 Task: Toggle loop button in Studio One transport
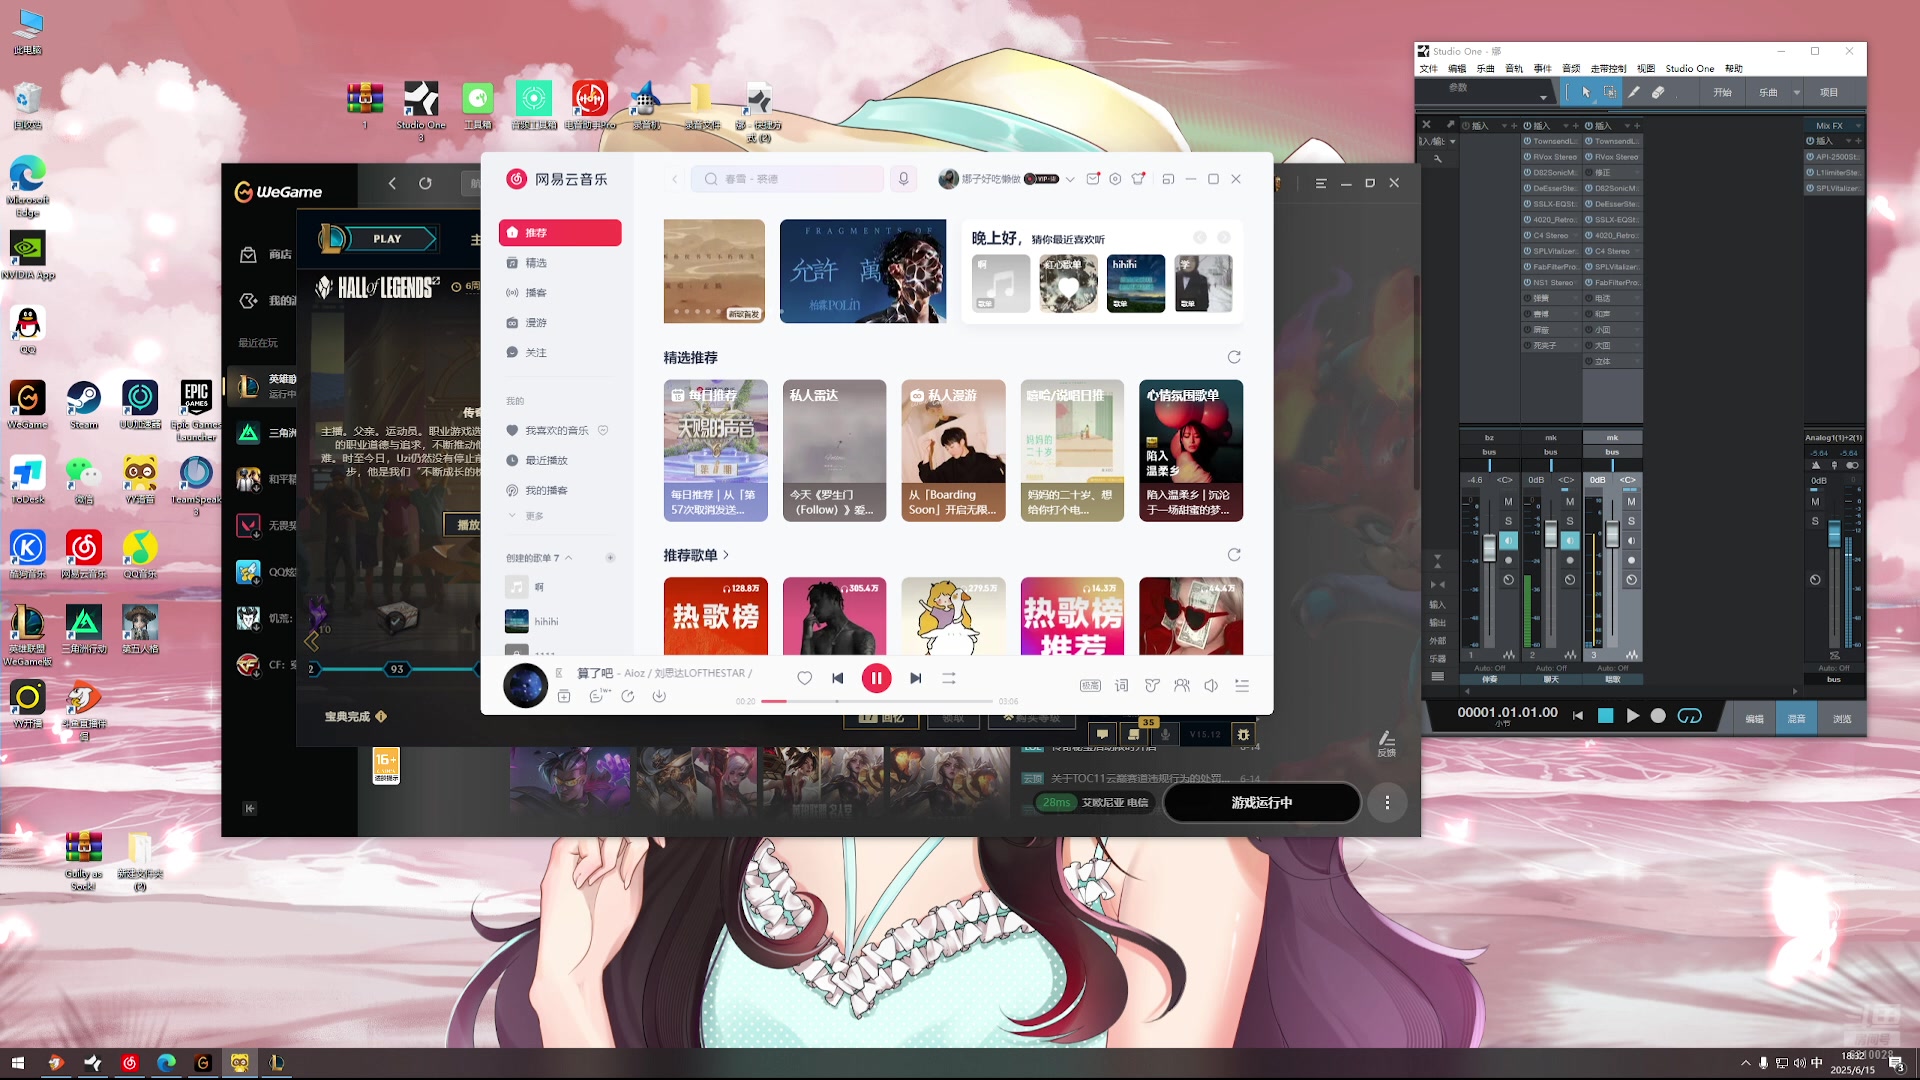tap(1690, 716)
